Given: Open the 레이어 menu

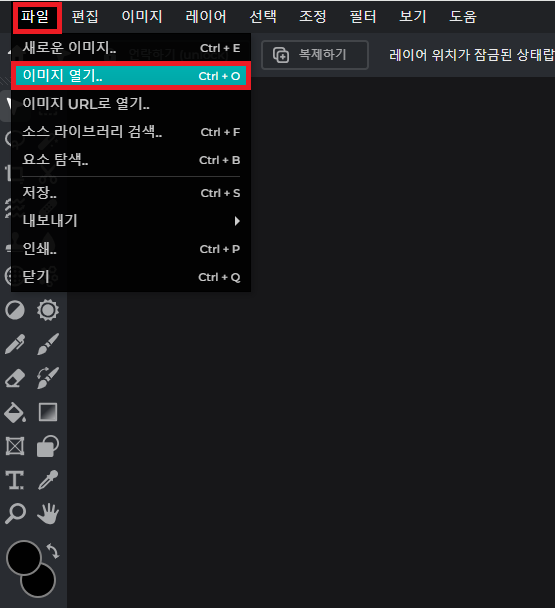Looking at the screenshot, I should pyautogui.click(x=206, y=17).
